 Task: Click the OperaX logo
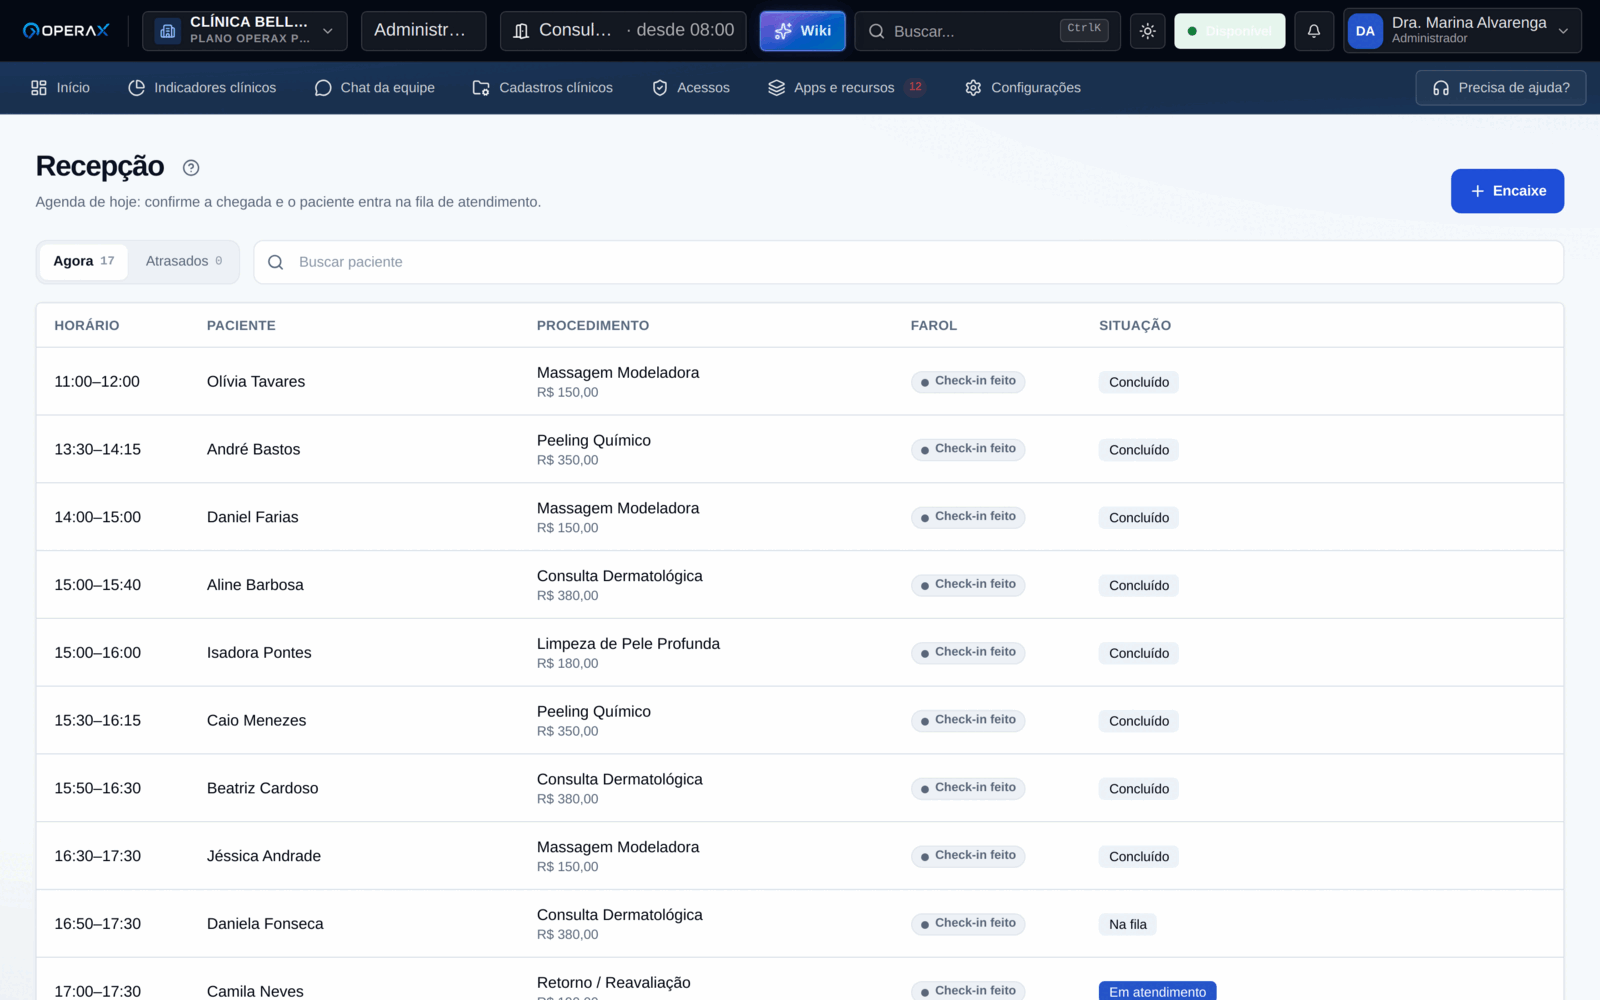tap(66, 31)
